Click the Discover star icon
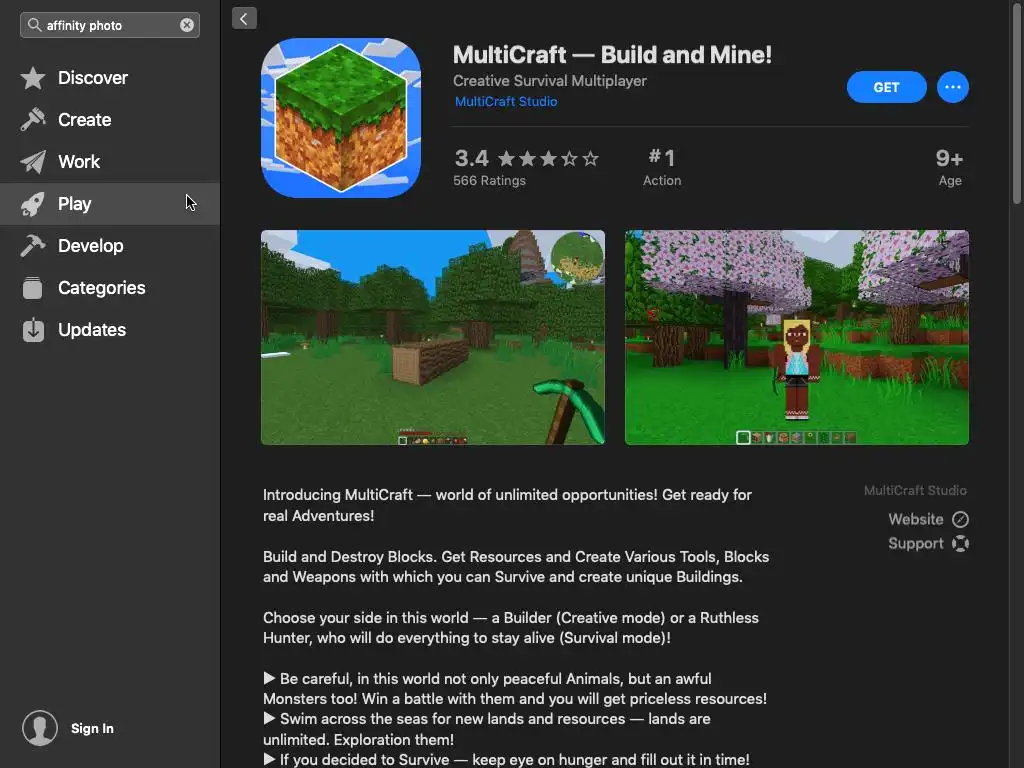This screenshot has width=1024, height=768. click(33, 78)
